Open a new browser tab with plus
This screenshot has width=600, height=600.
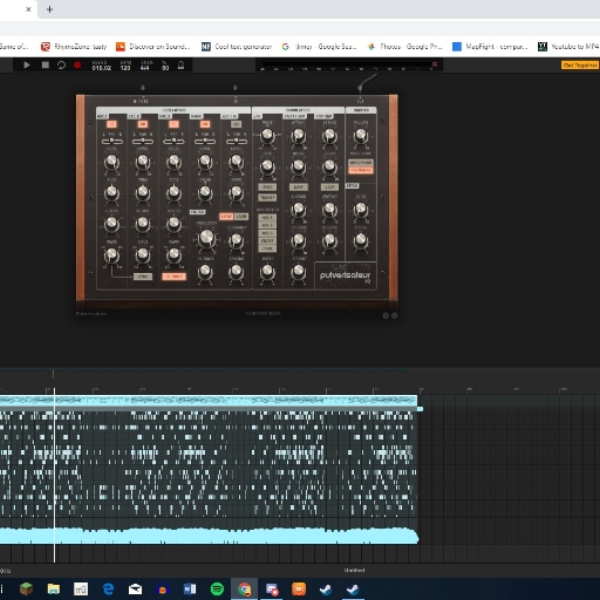click(x=49, y=10)
